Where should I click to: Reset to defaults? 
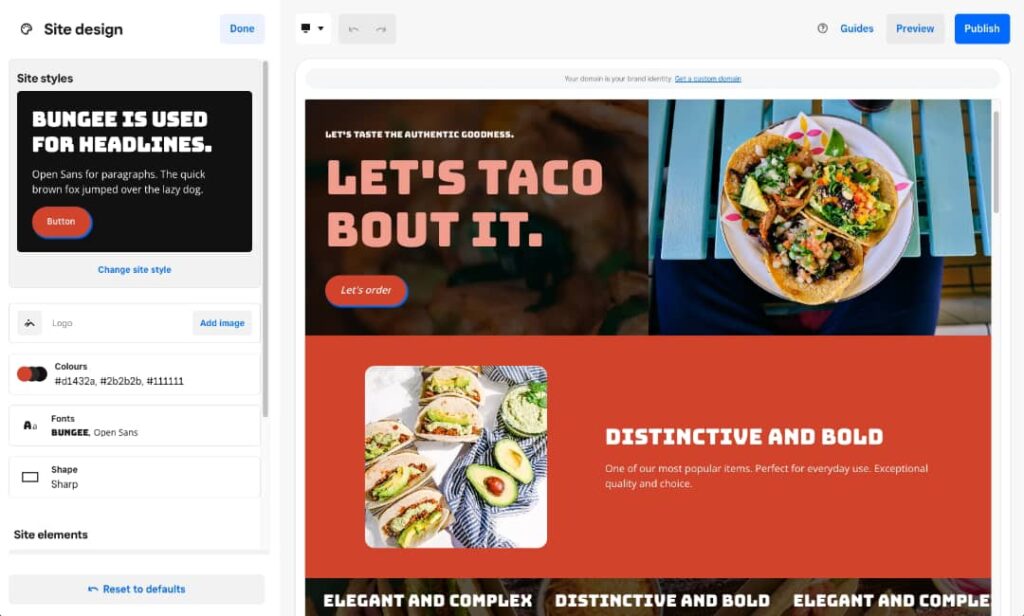coord(136,589)
